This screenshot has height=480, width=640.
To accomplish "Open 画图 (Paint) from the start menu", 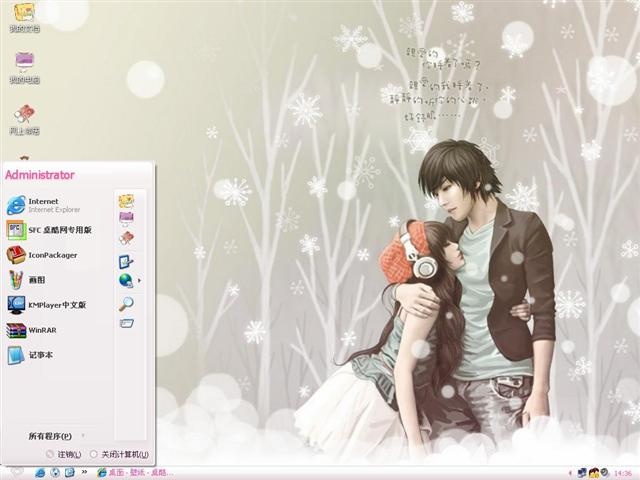I will tap(35, 280).
